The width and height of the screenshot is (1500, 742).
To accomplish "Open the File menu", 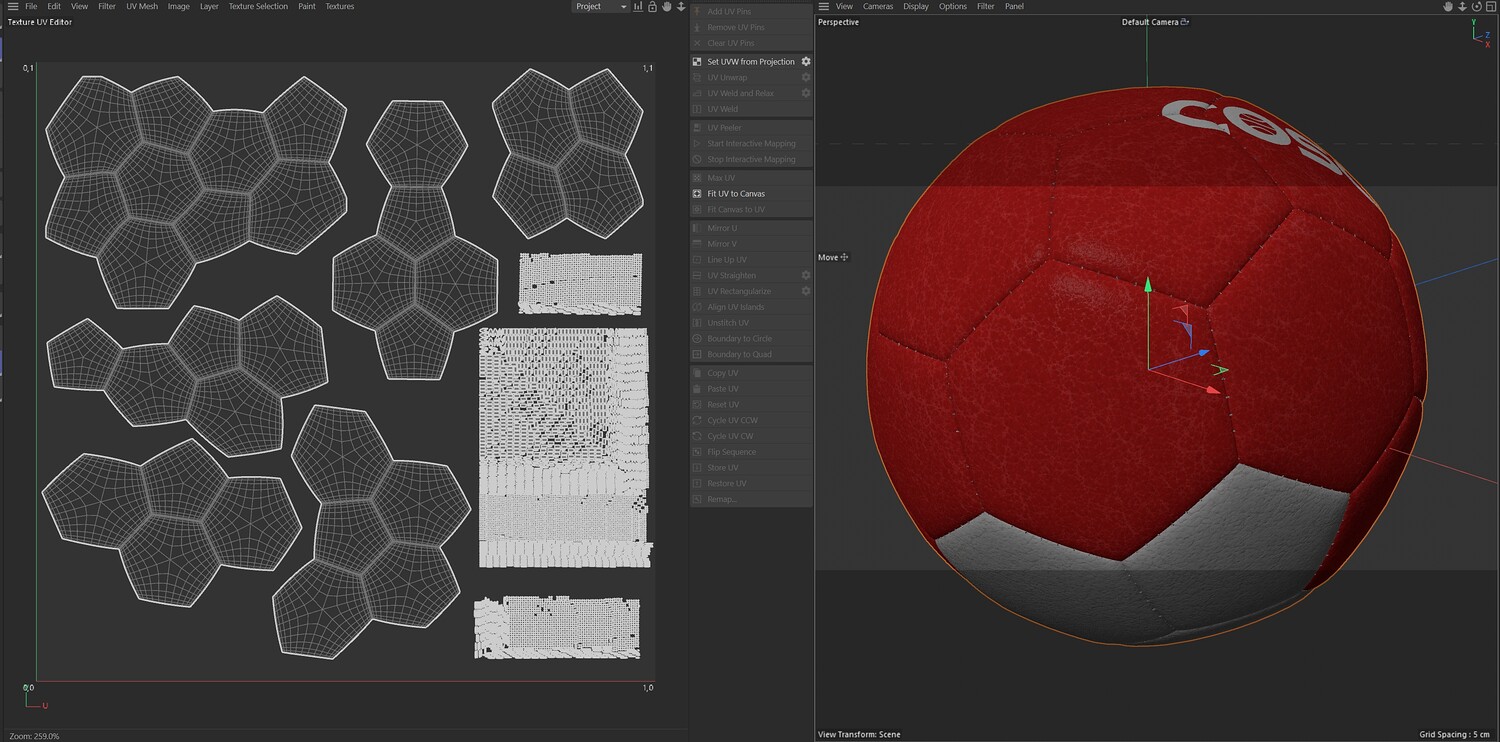I will point(31,6).
